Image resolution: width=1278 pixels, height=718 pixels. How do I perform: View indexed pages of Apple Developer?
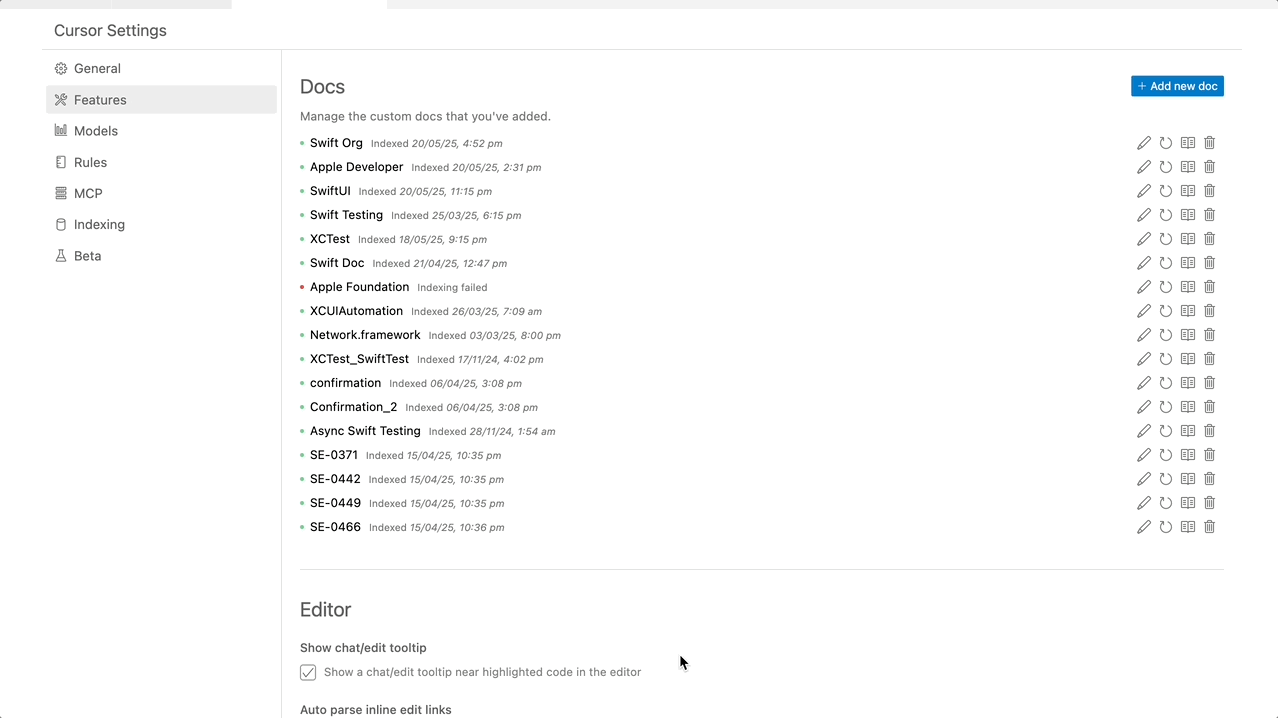pos(1188,167)
